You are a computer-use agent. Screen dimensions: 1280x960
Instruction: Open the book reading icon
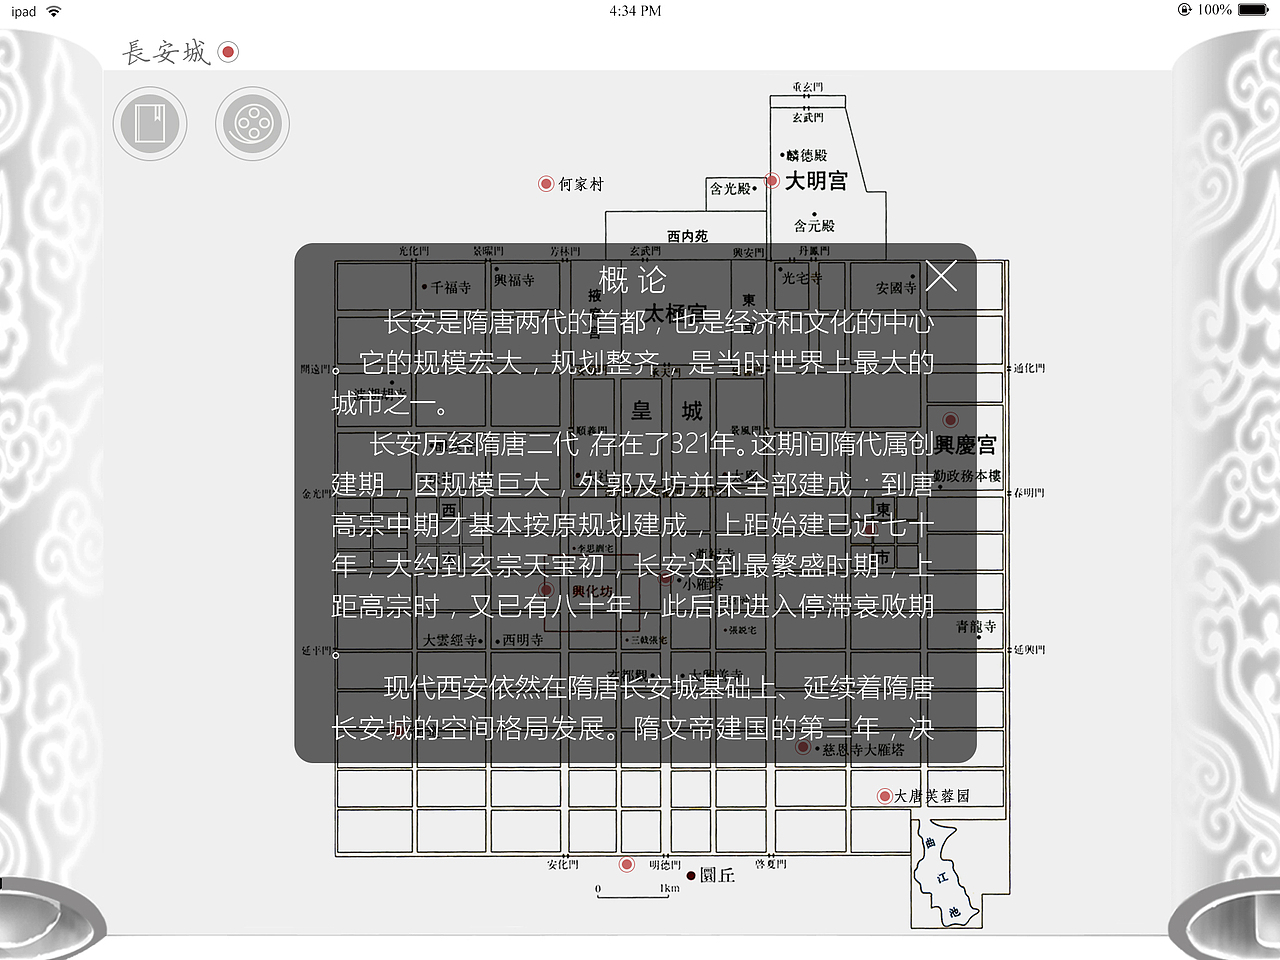(150, 124)
